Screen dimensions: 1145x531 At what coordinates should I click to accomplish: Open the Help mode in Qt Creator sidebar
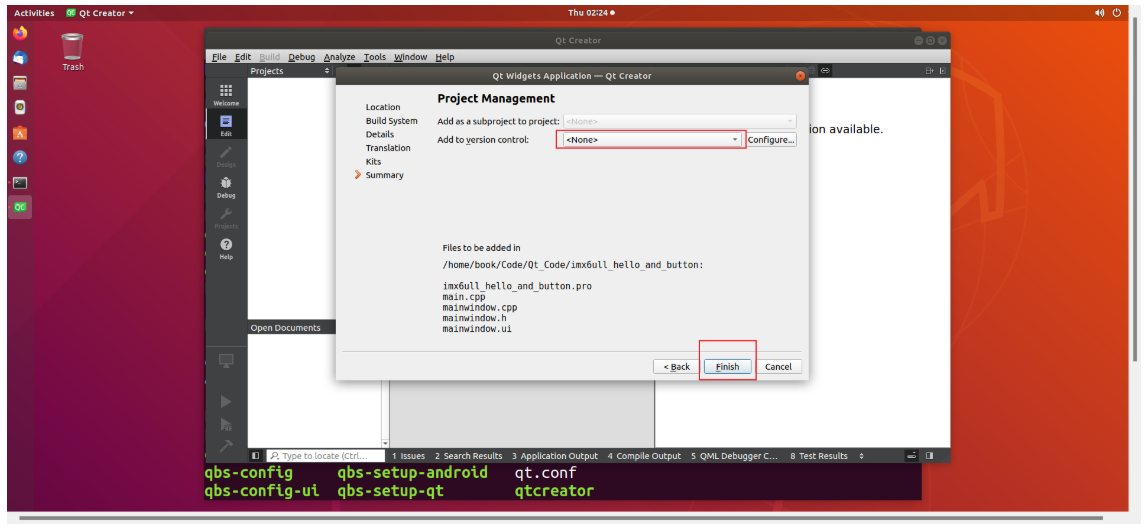[x=226, y=248]
